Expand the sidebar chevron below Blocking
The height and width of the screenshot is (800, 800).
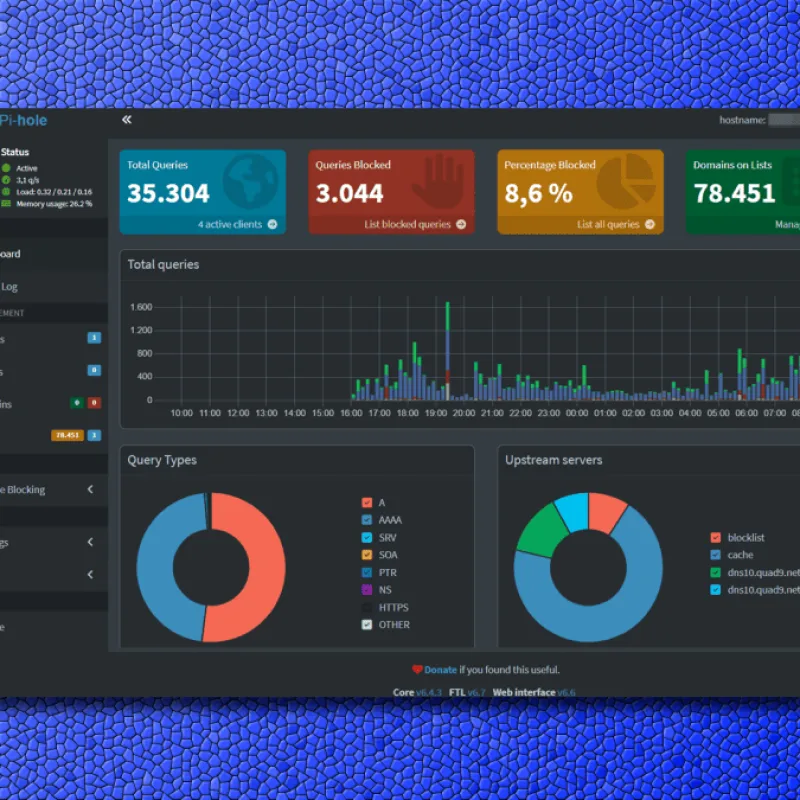tap(90, 542)
